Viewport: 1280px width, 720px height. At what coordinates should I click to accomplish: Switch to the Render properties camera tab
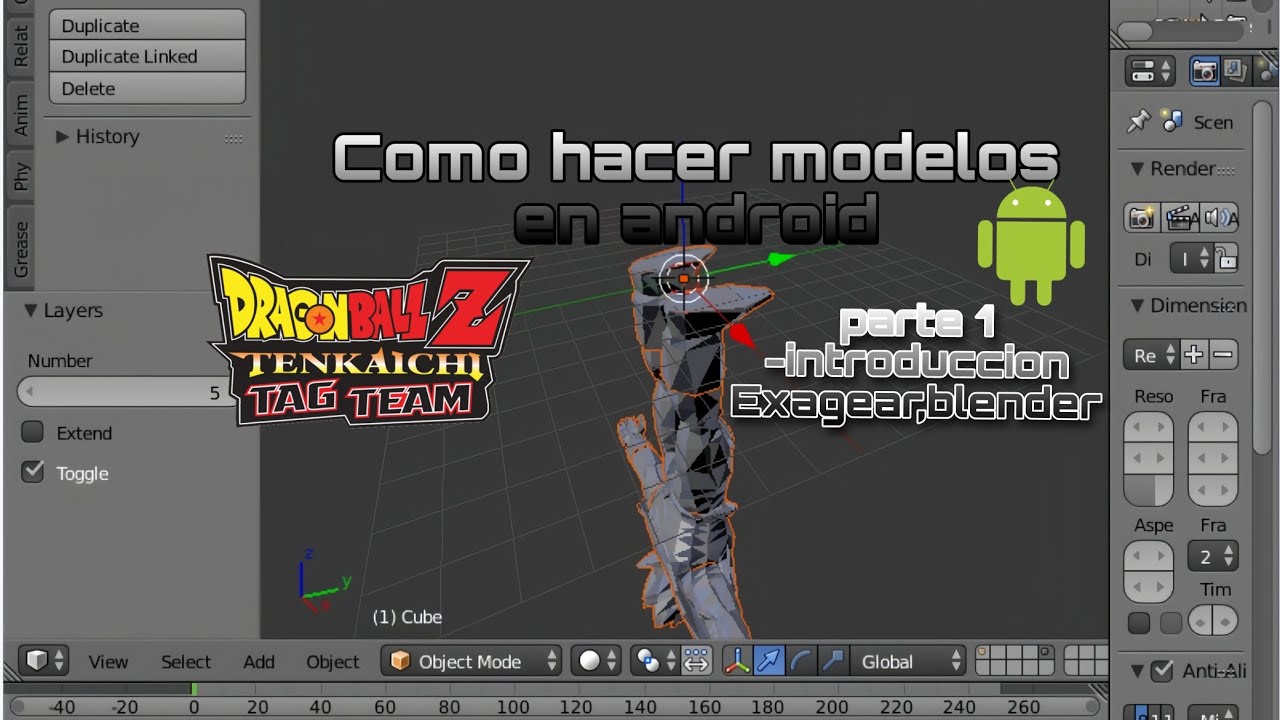pos(1205,71)
